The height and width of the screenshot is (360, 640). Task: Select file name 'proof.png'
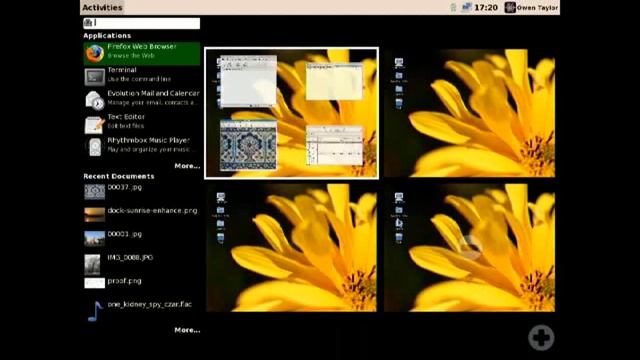point(124,281)
